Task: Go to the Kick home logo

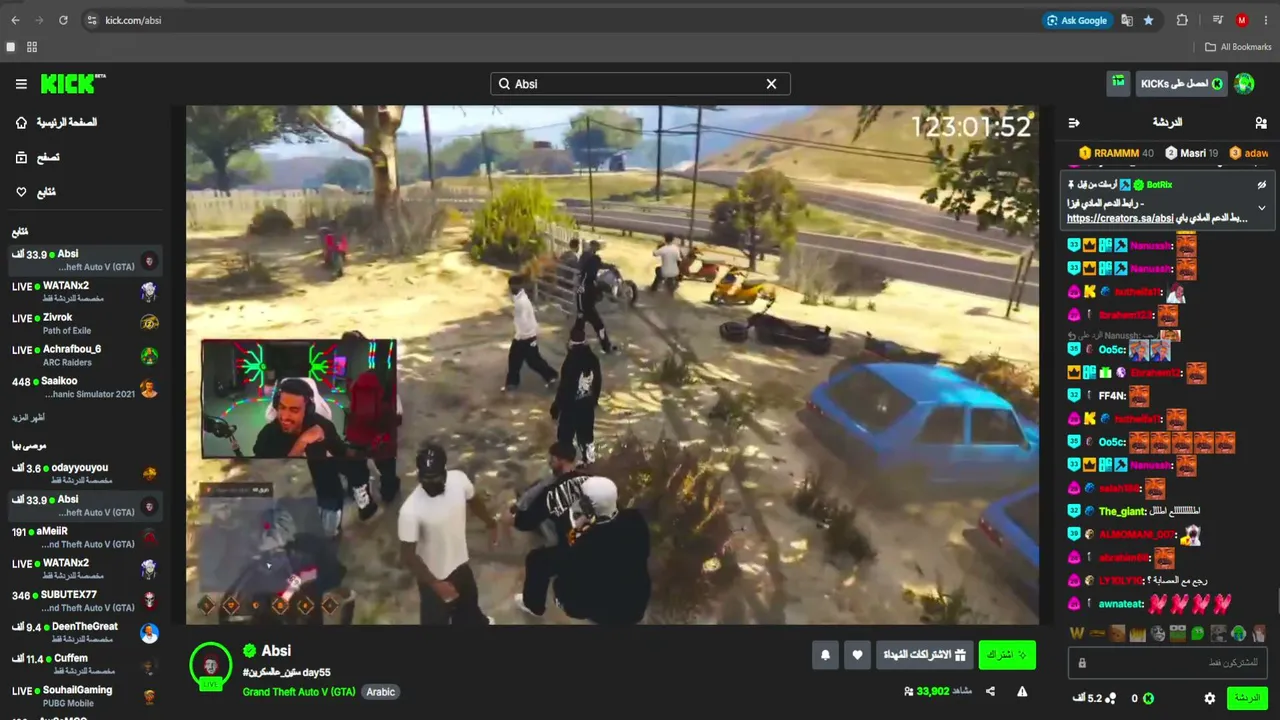Action: 73,84
